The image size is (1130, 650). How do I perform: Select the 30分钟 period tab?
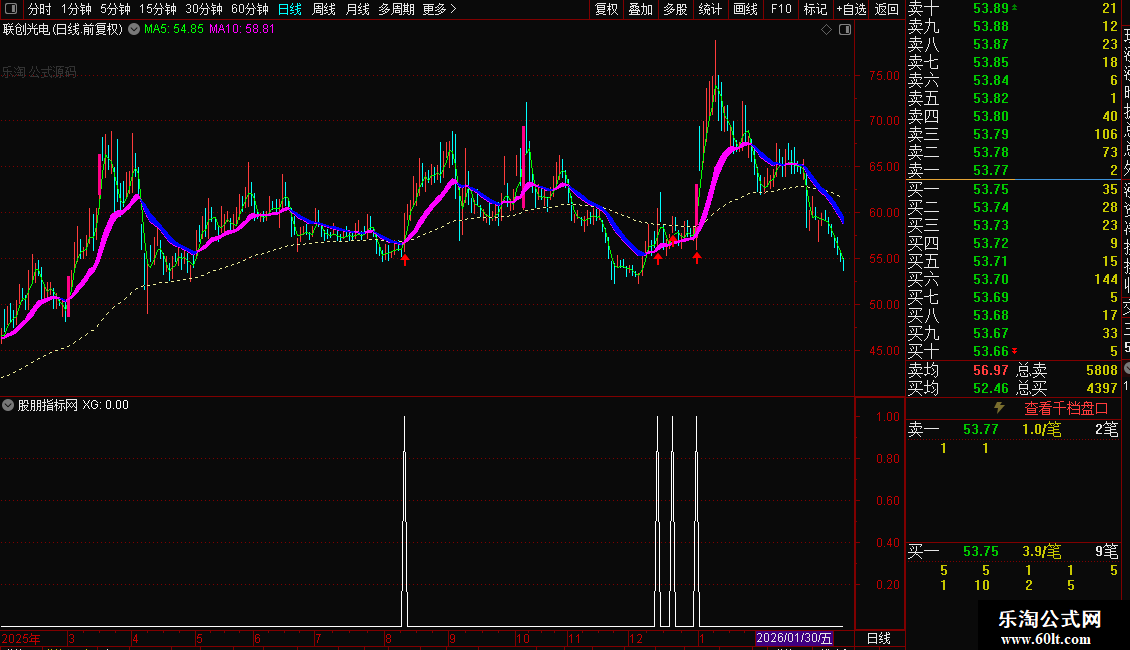(204, 9)
